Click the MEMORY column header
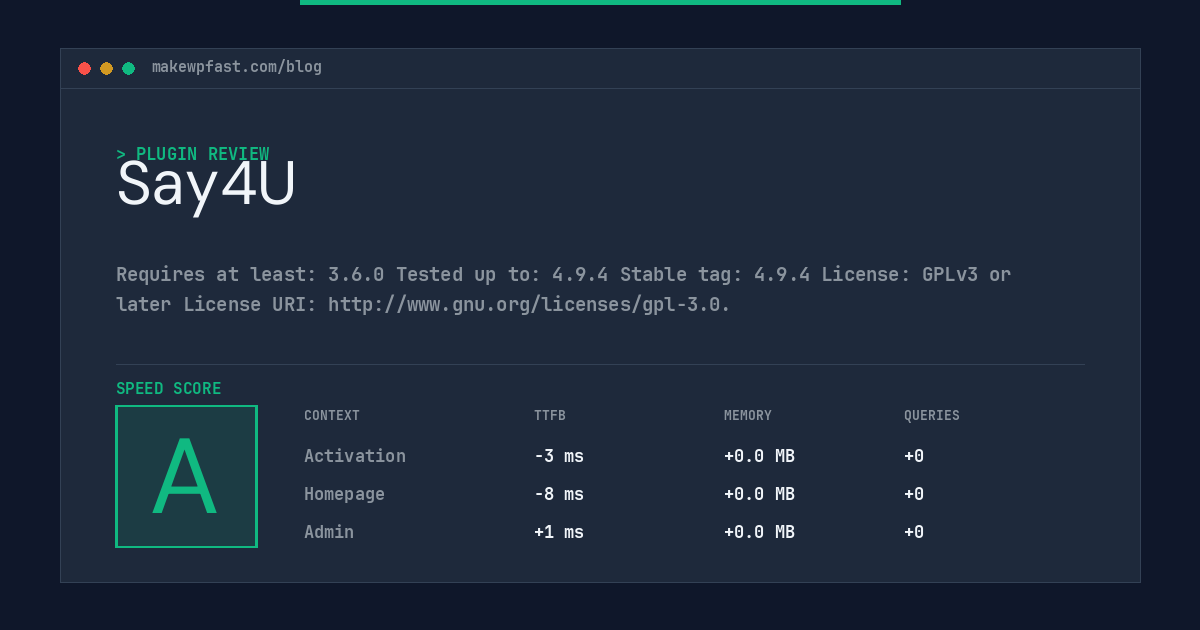 748,416
